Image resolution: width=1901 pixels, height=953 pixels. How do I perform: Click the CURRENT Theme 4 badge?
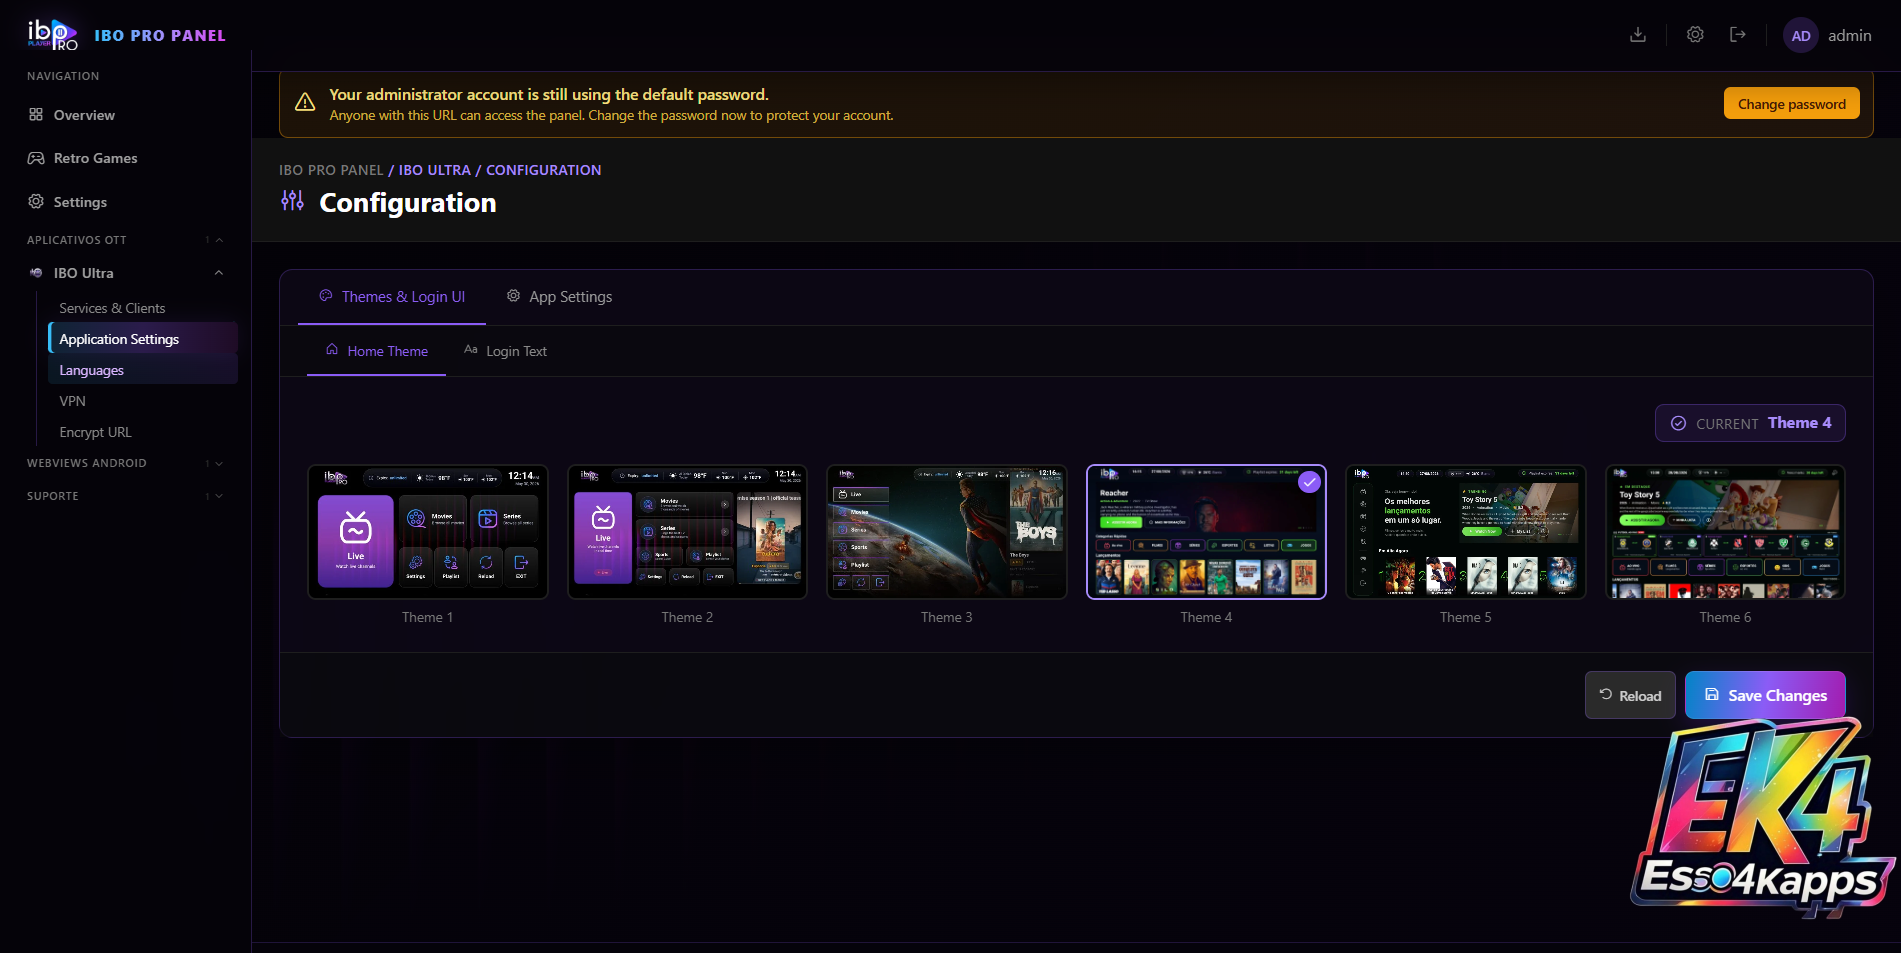[1750, 423]
